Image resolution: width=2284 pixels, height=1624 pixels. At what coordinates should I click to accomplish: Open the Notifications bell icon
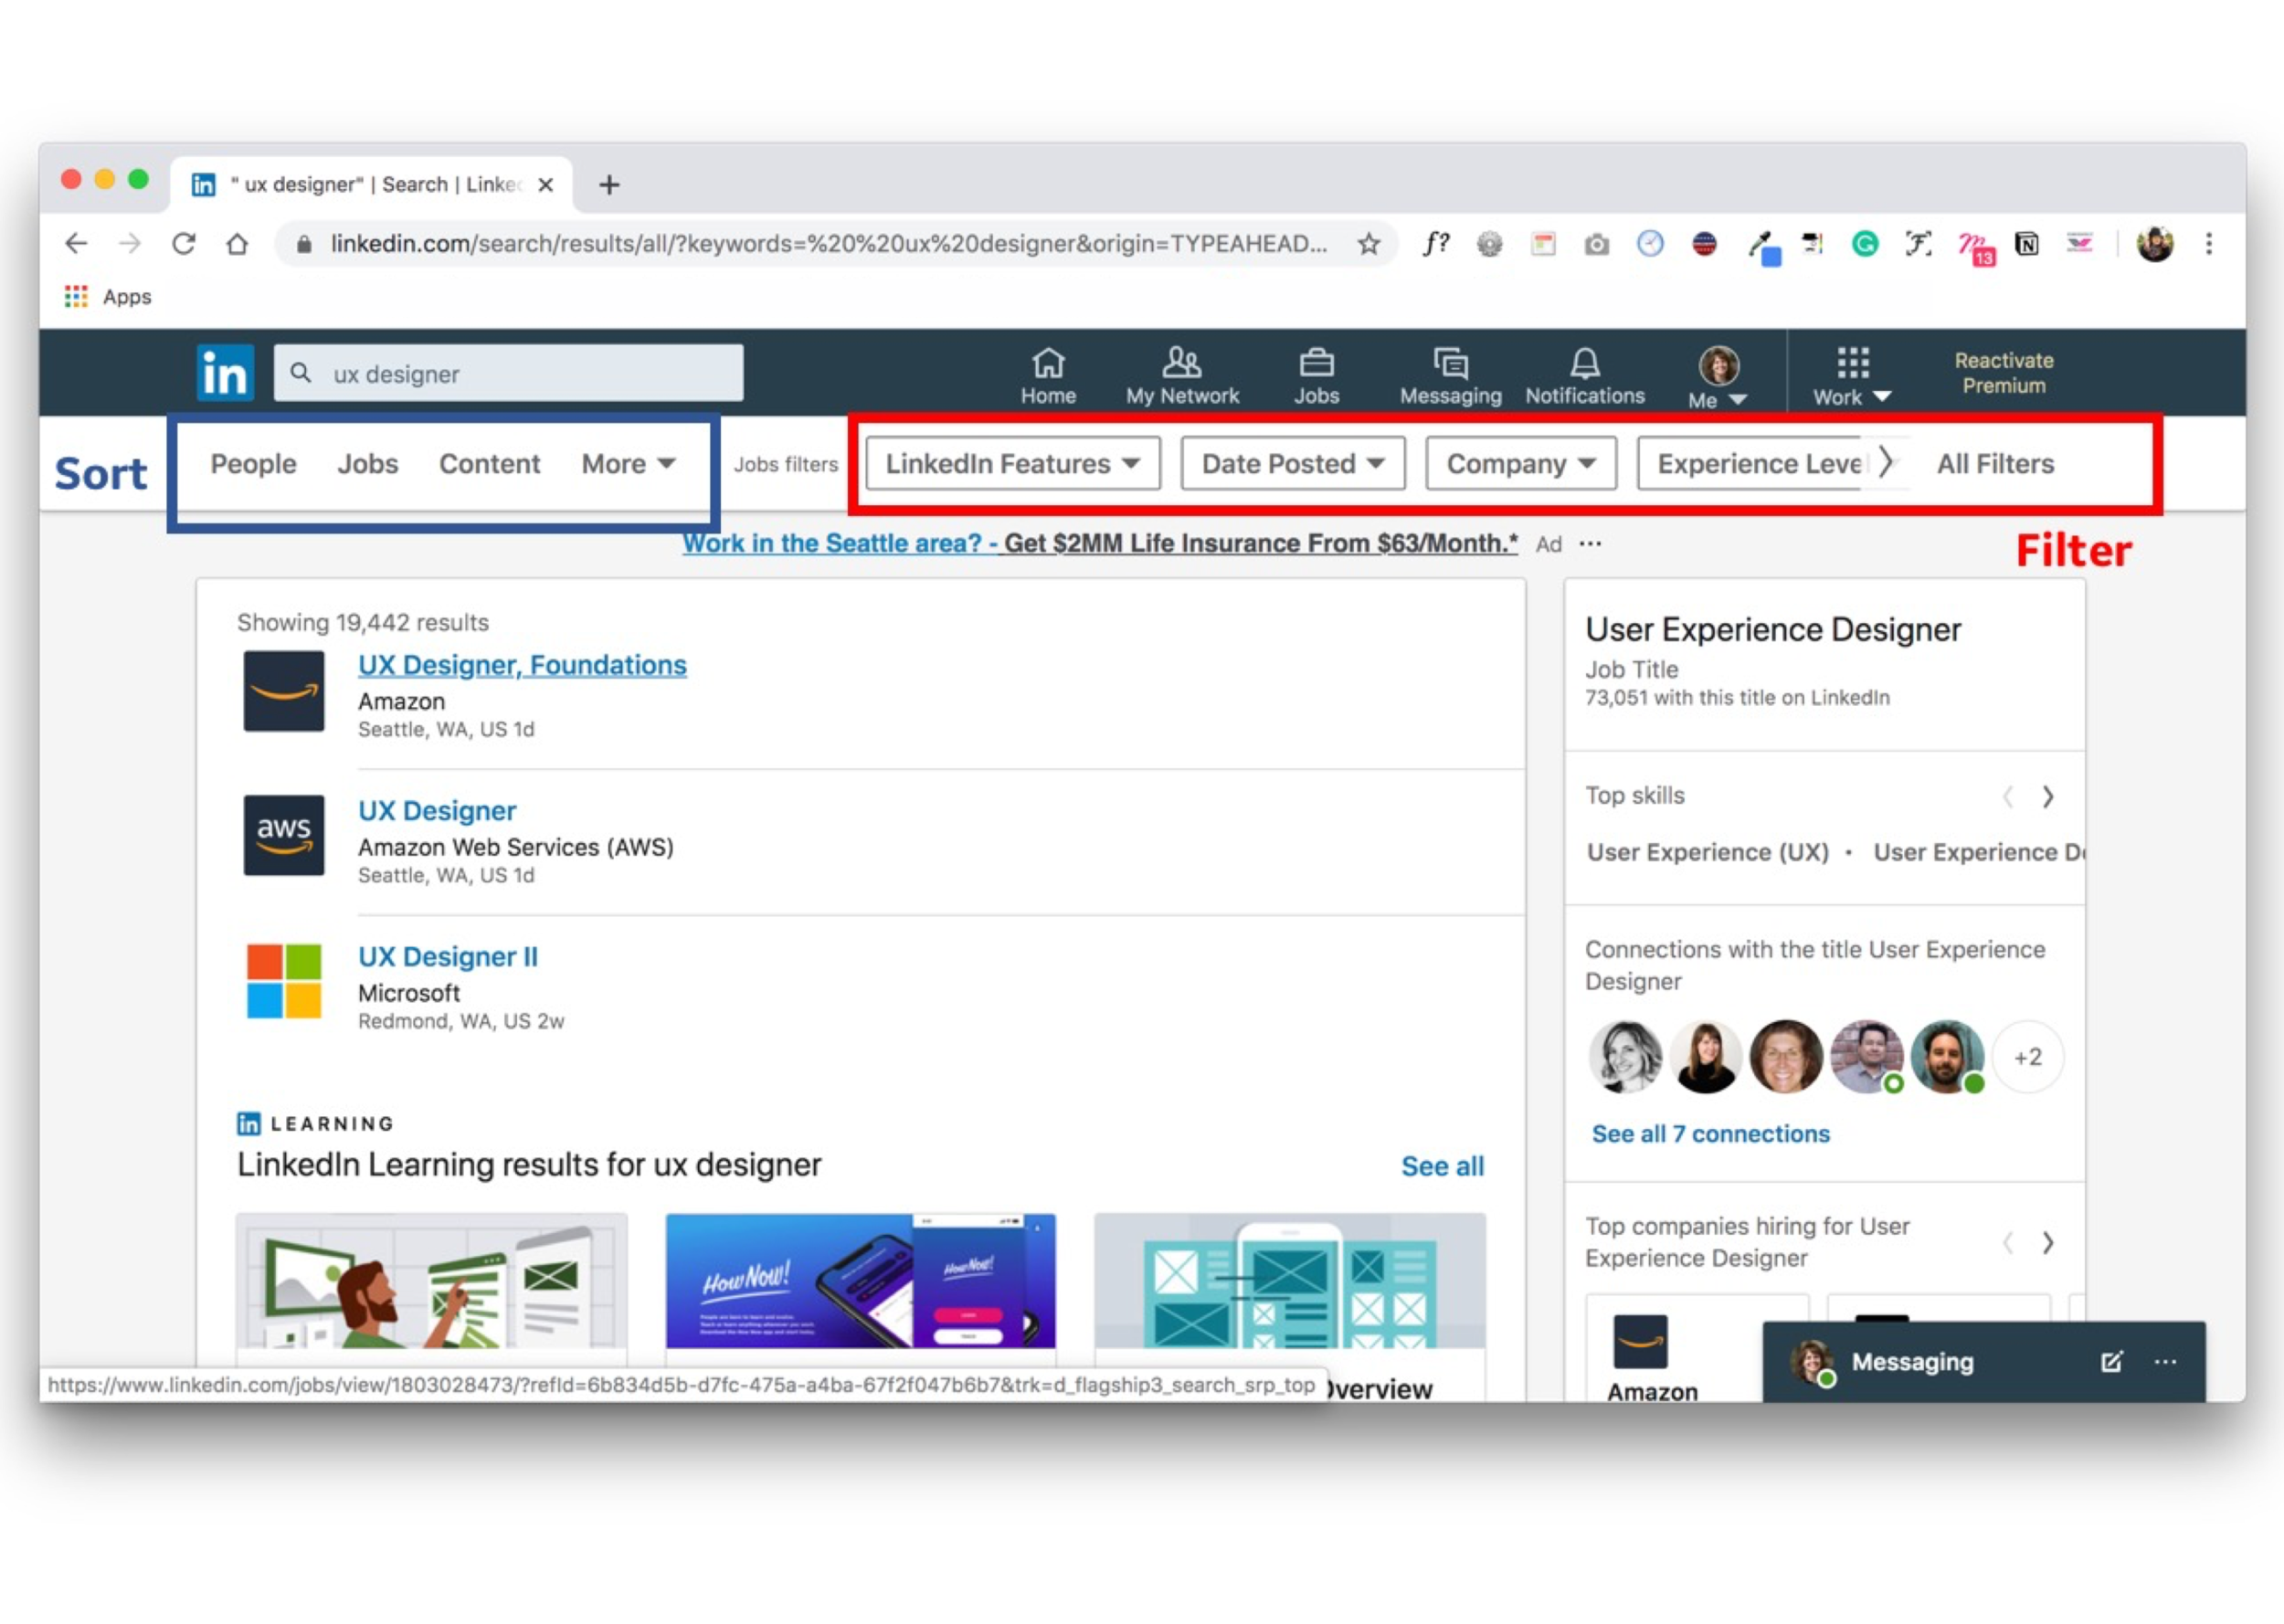coord(1585,375)
